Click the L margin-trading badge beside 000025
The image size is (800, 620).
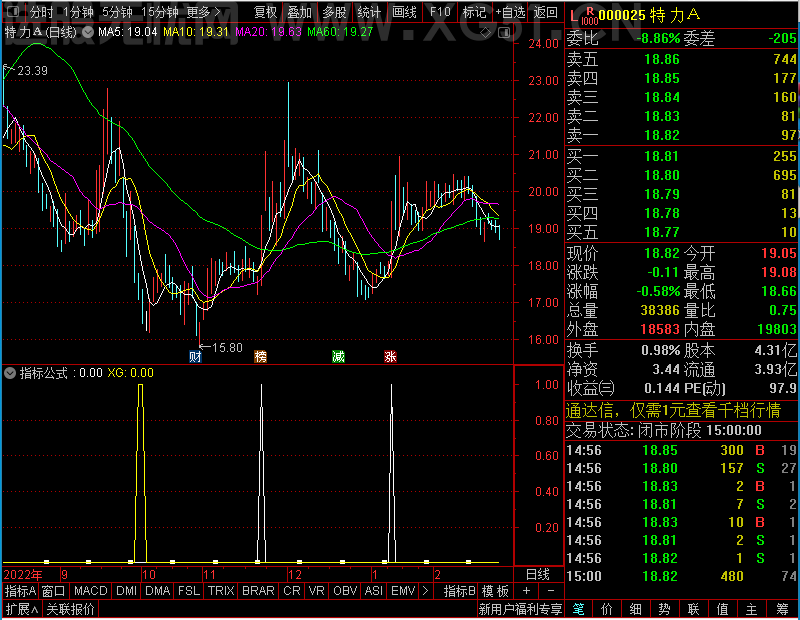pos(574,16)
